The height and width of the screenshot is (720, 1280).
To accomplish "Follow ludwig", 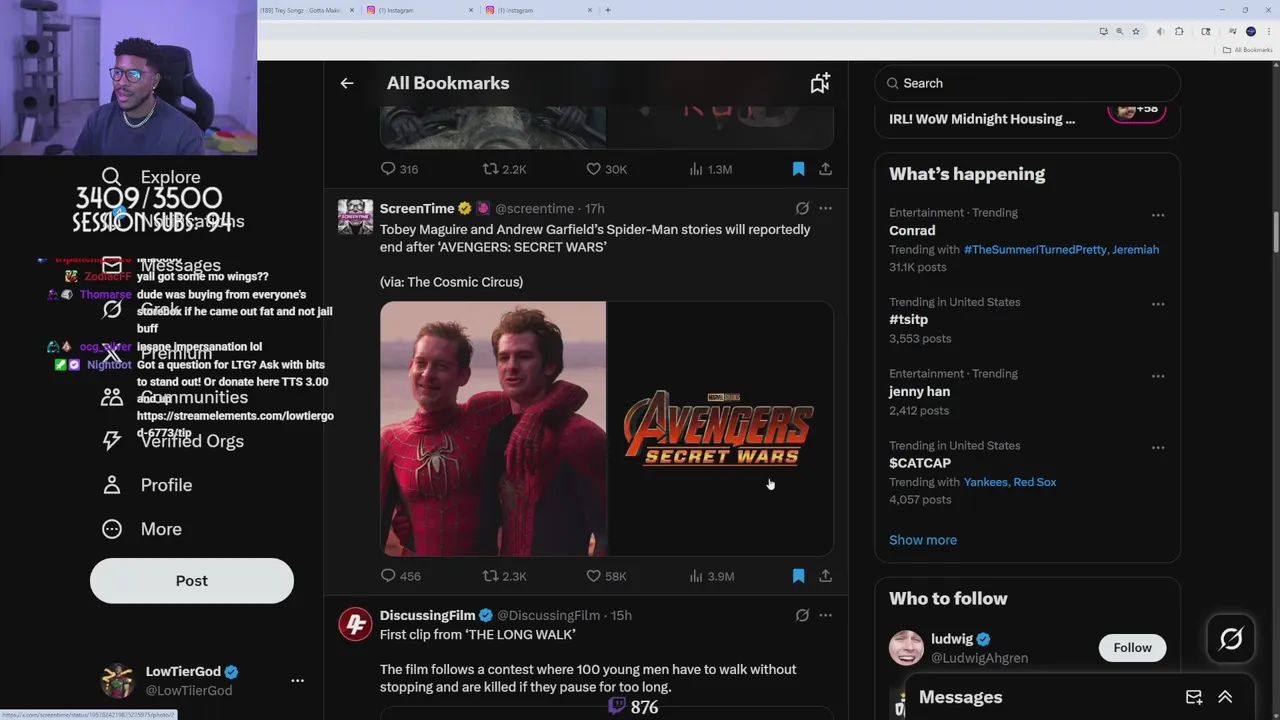I will tap(1133, 648).
